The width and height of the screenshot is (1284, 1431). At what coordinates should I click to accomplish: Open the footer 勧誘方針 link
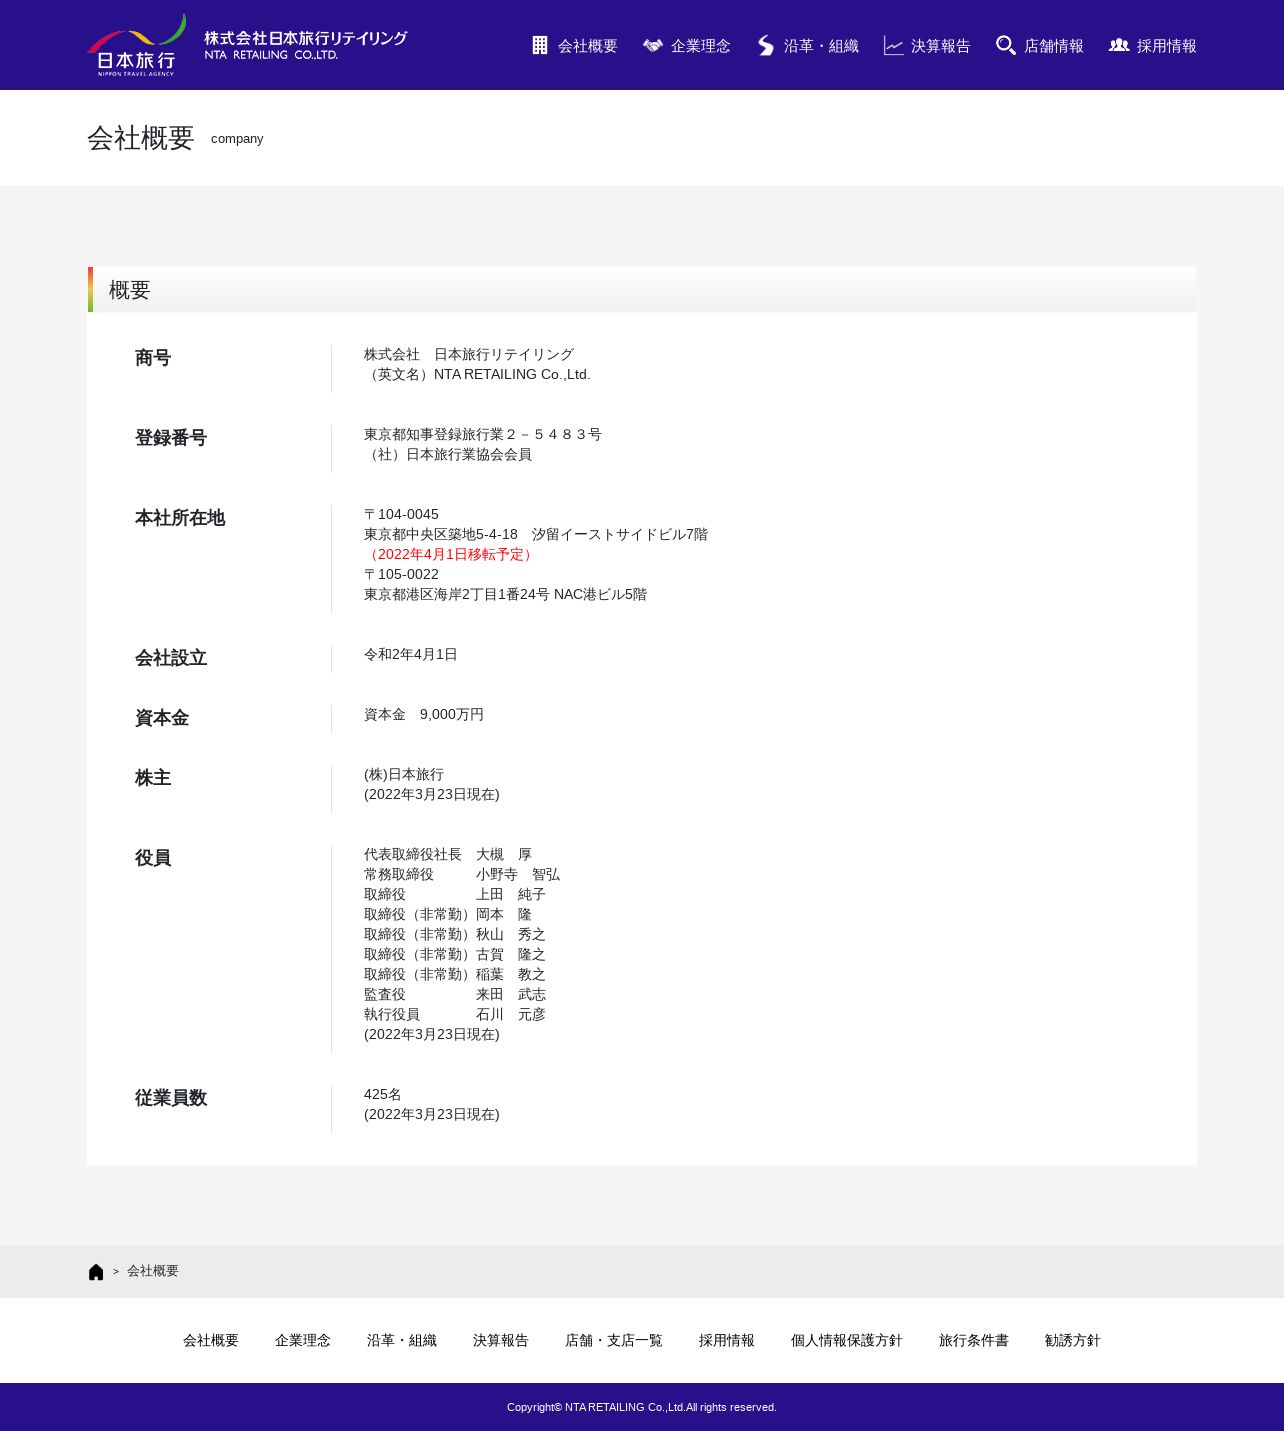1073,1341
